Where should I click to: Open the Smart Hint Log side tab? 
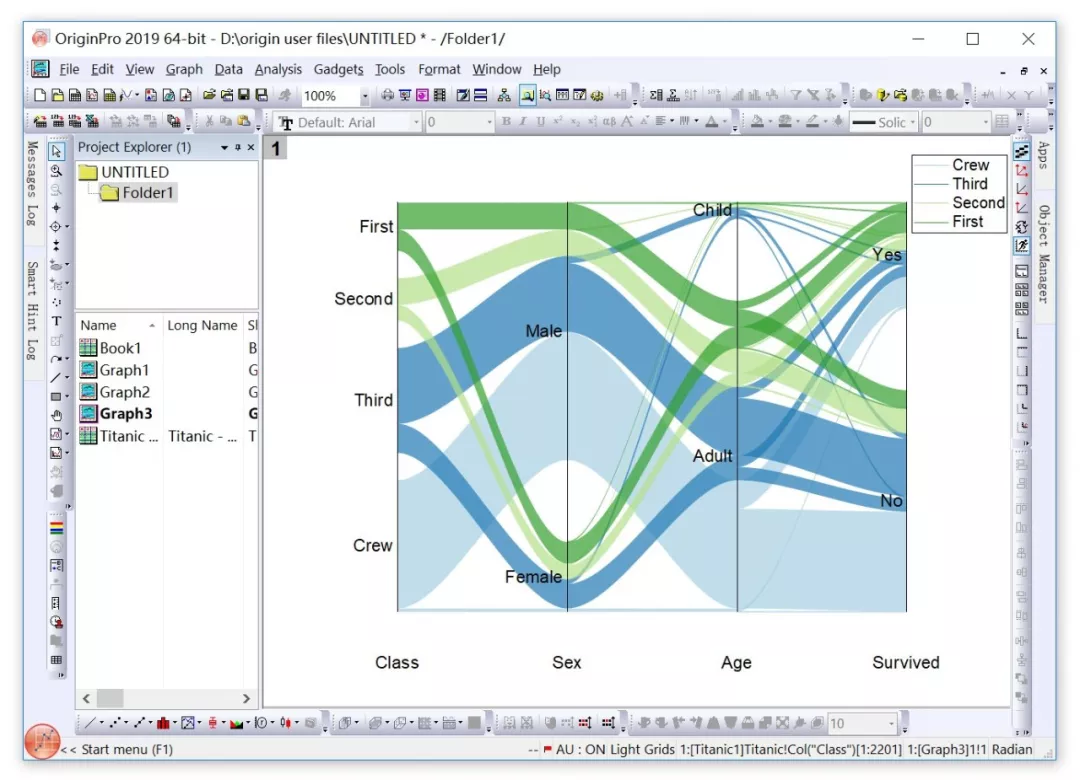32,311
